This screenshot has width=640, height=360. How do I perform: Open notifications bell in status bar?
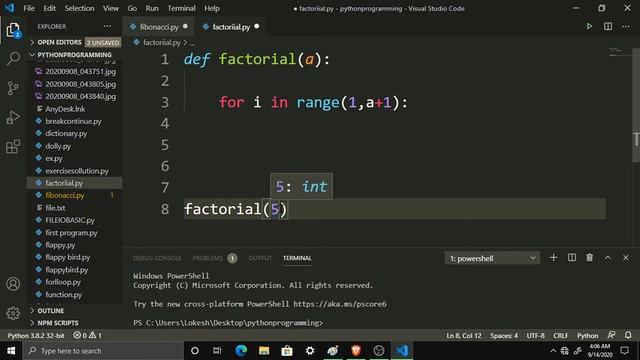628,335
